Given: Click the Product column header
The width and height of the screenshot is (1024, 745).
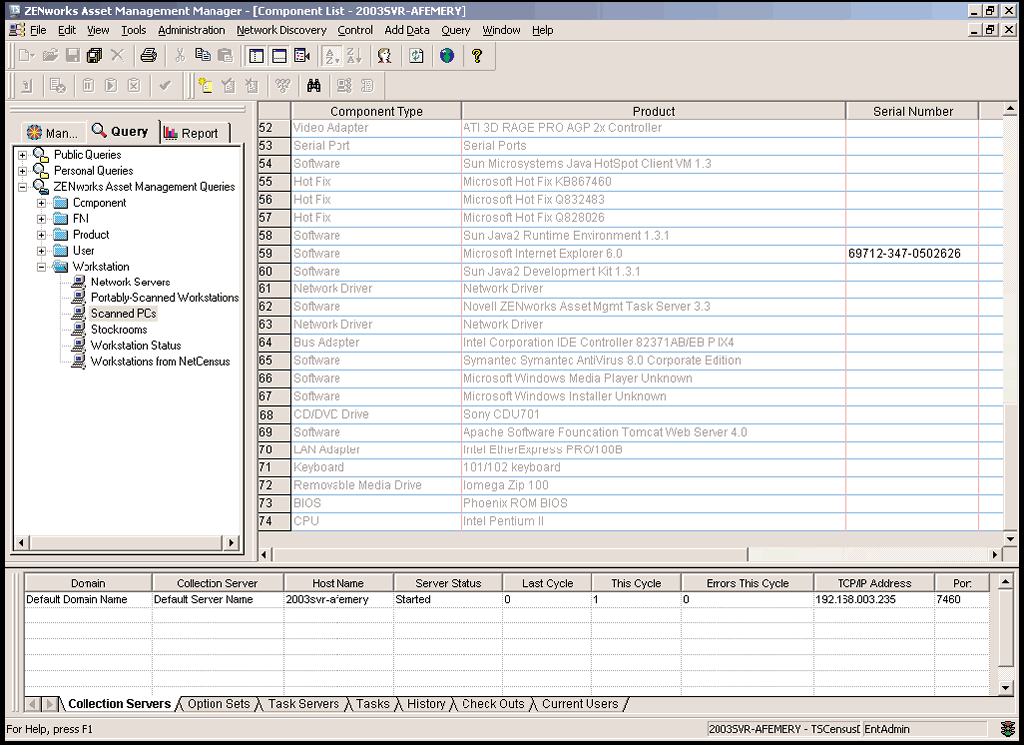Looking at the screenshot, I should pos(654,111).
